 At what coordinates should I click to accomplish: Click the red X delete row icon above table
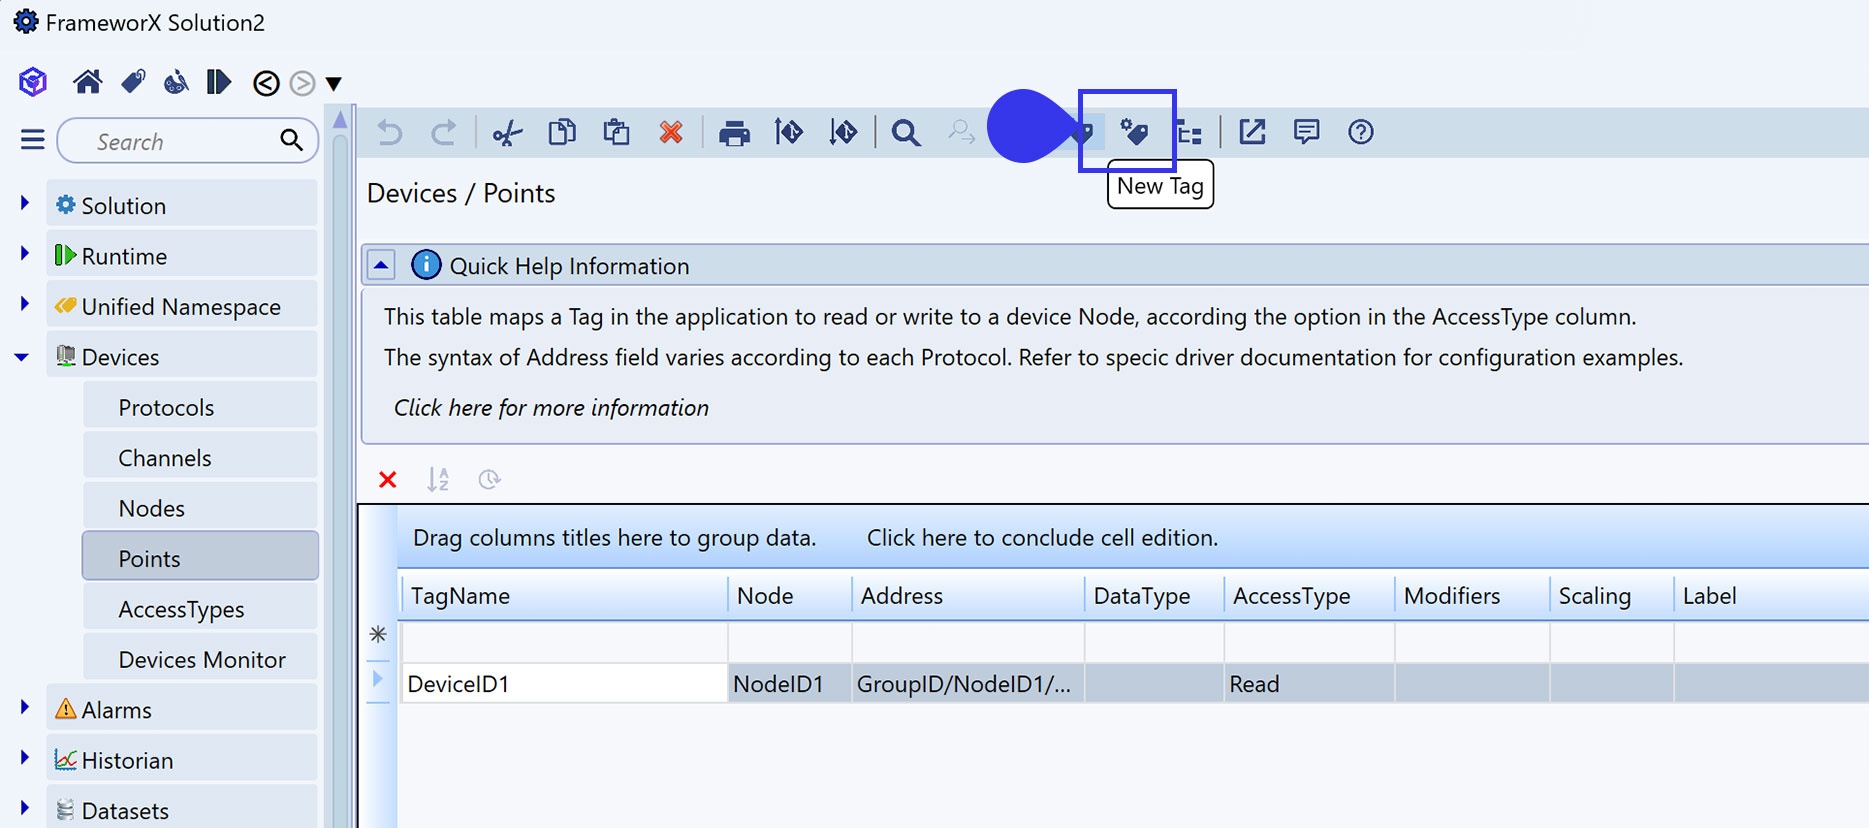[388, 480]
